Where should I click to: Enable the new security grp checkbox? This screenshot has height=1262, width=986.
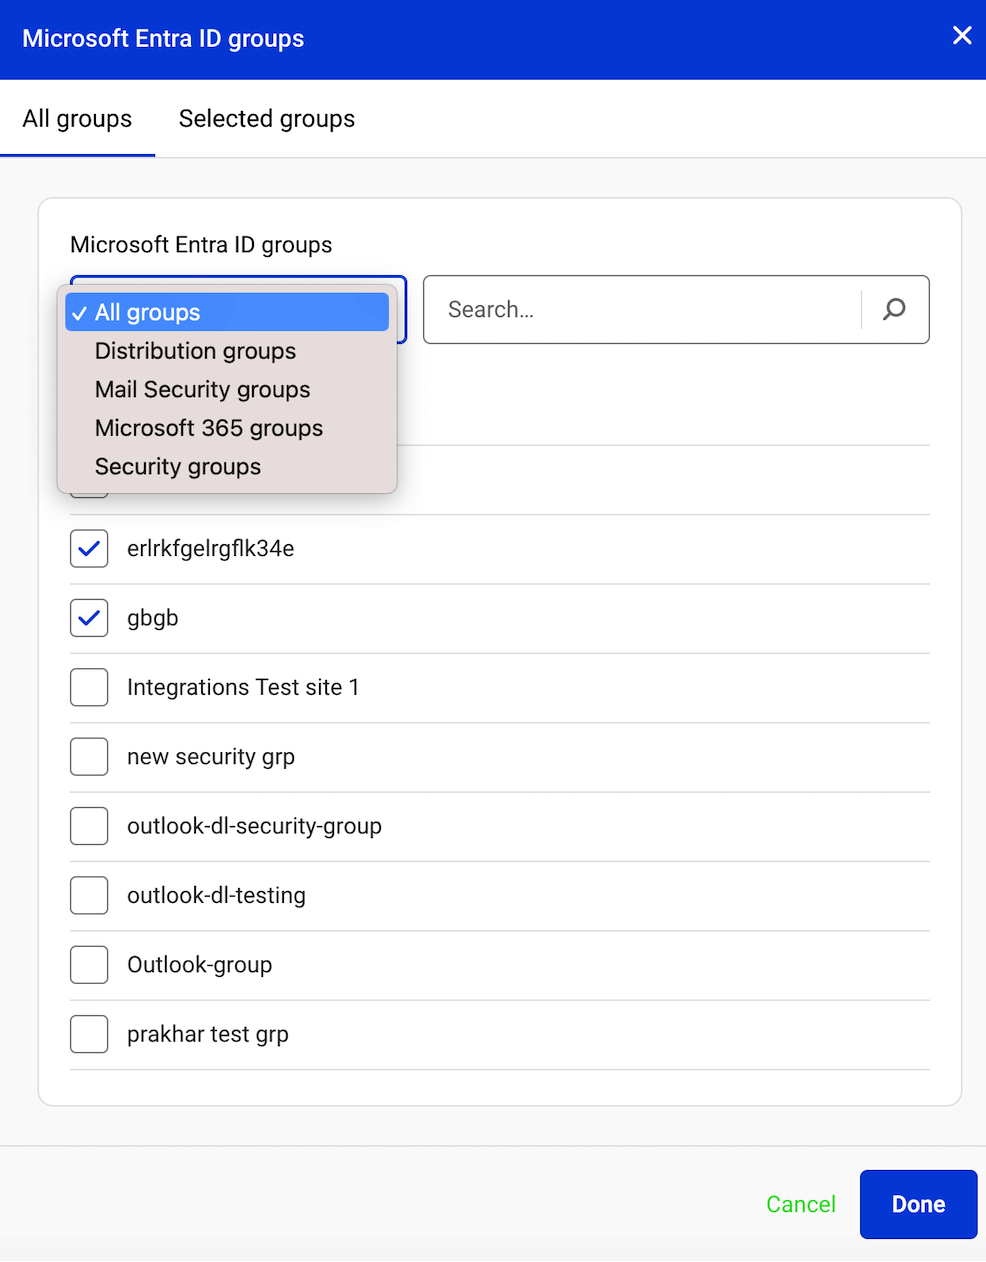(89, 757)
